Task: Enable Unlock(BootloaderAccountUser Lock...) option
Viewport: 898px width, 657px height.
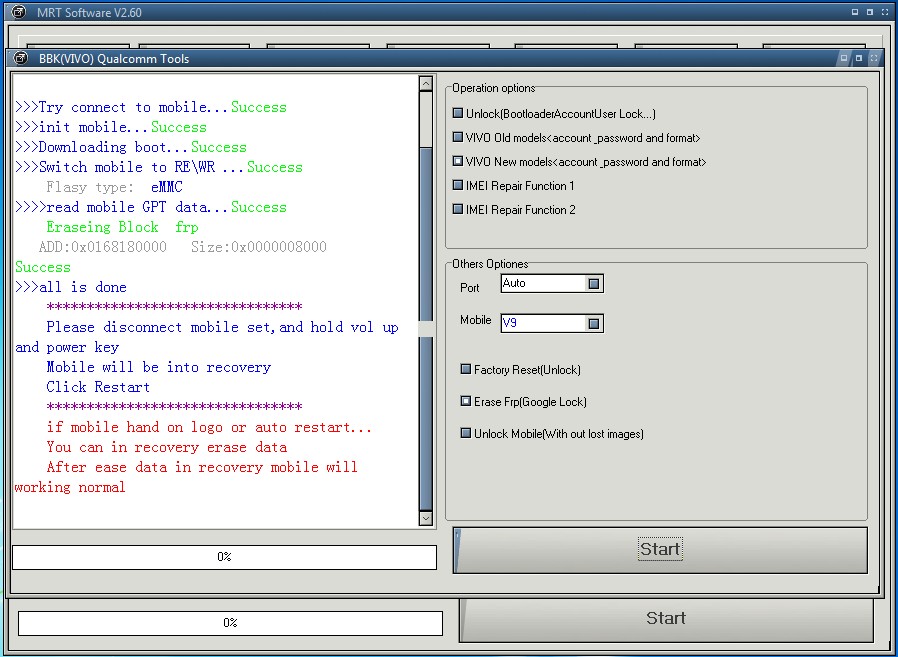Action: click(x=458, y=113)
